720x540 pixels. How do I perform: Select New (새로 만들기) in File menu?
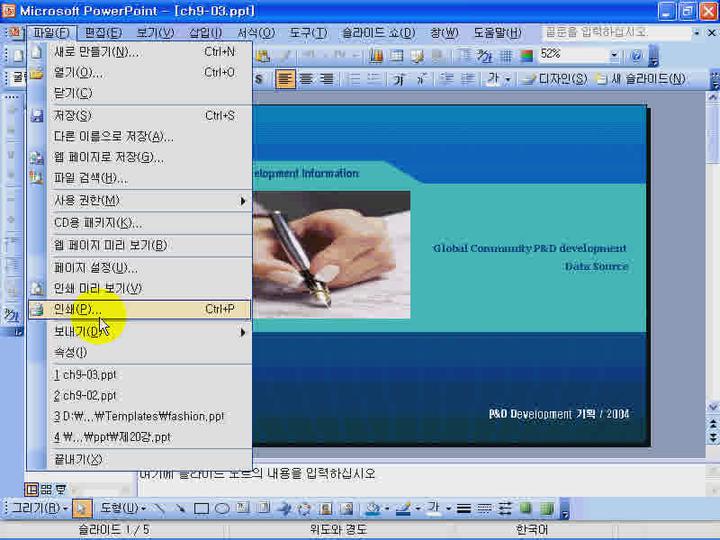(x=139, y=52)
